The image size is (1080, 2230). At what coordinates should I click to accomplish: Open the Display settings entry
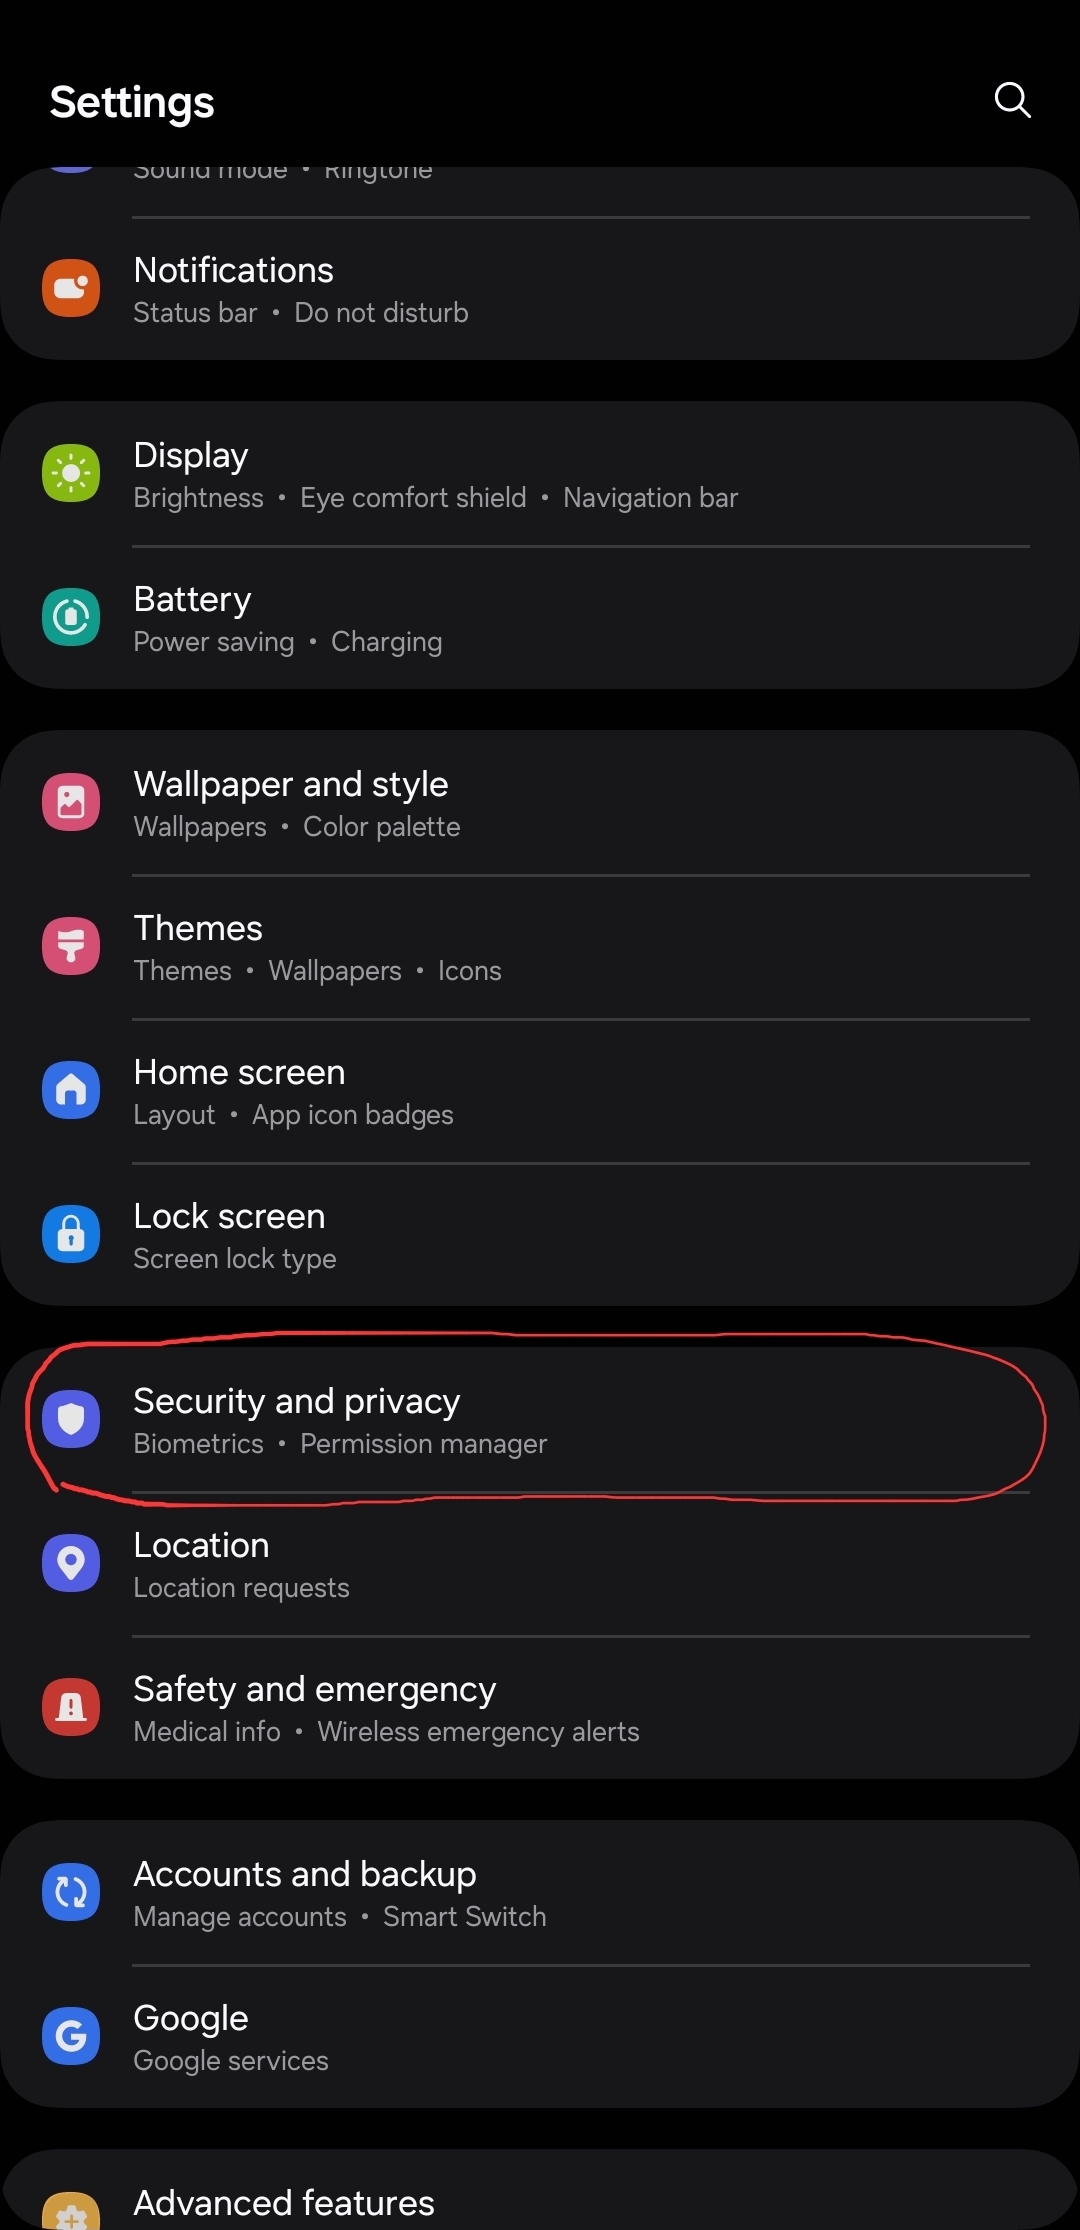pos(540,474)
